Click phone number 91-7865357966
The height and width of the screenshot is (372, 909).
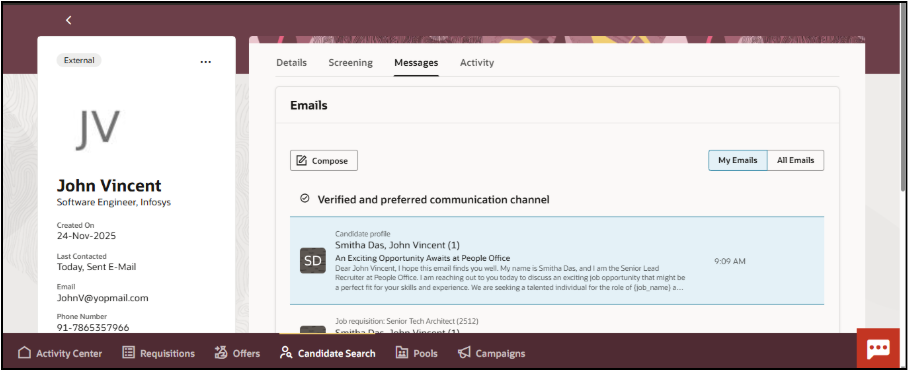(x=93, y=328)
